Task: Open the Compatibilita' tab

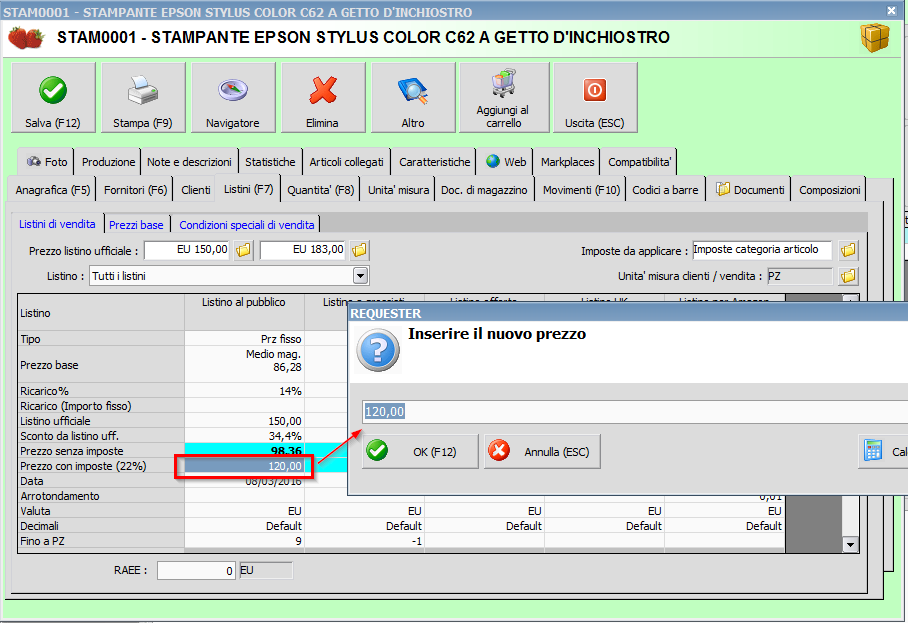Action: tap(639, 162)
